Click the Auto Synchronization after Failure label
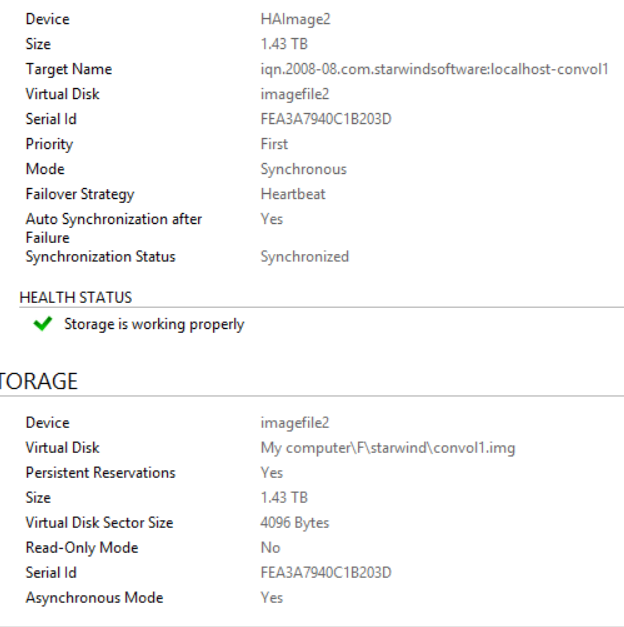The image size is (624, 627). pyautogui.click(x=114, y=228)
